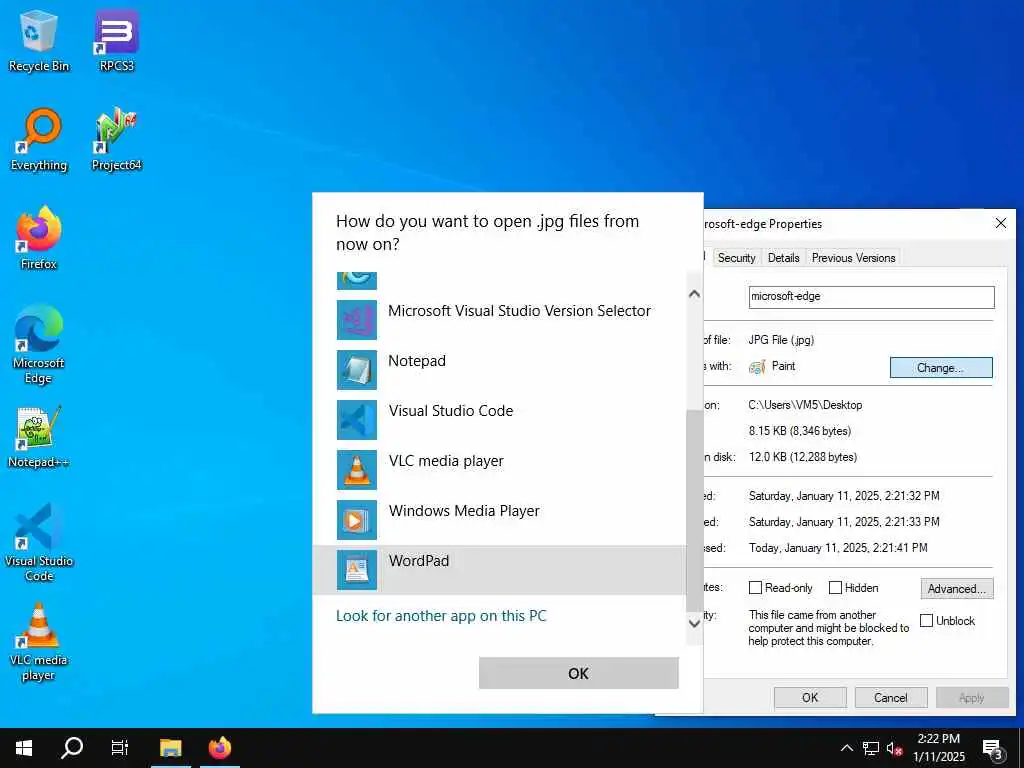This screenshot has width=1024, height=768.
Task: Choose the Notepad app icon in list
Action: click(357, 370)
